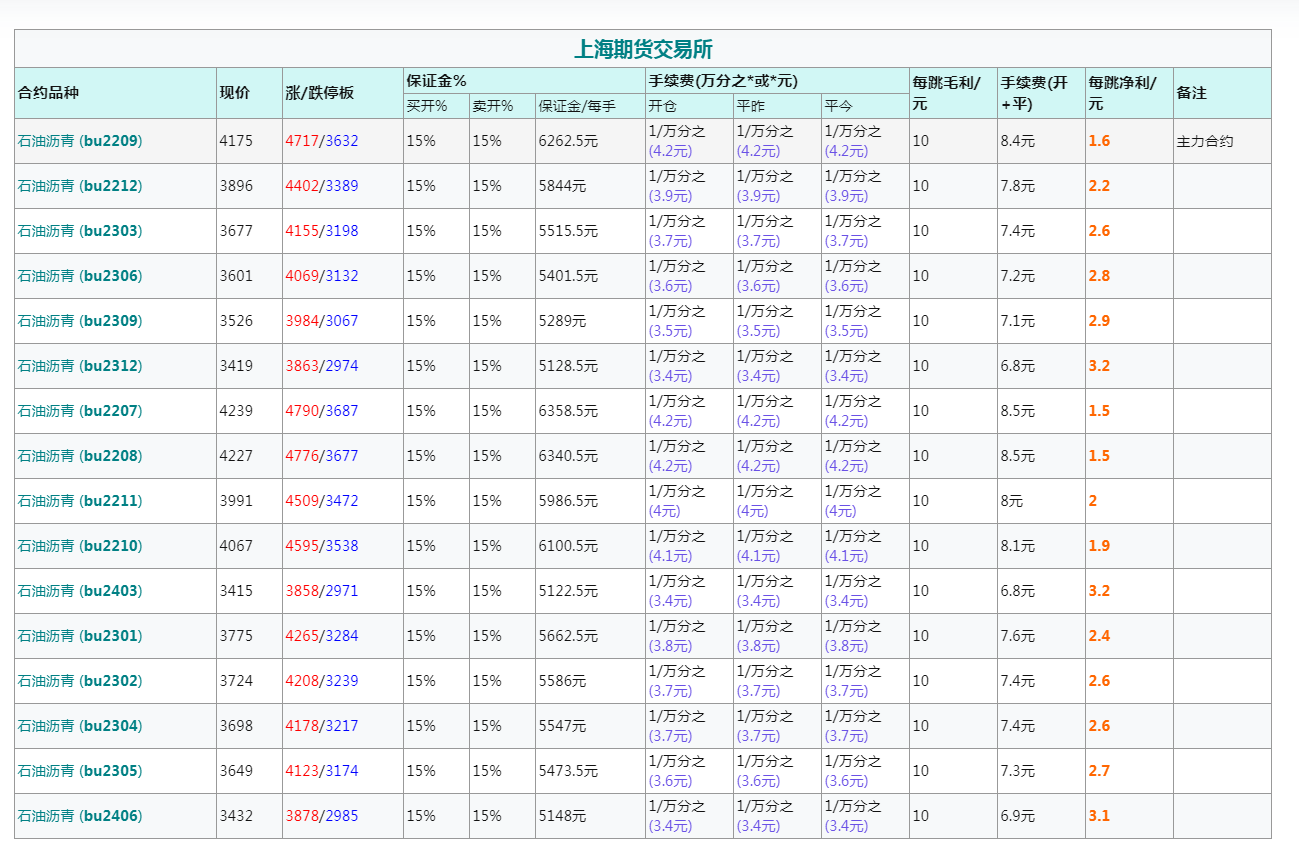The height and width of the screenshot is (854, 1299).
Task: Open the 石油沥青 (bu2305) contract link
Action: pos(80,771)
